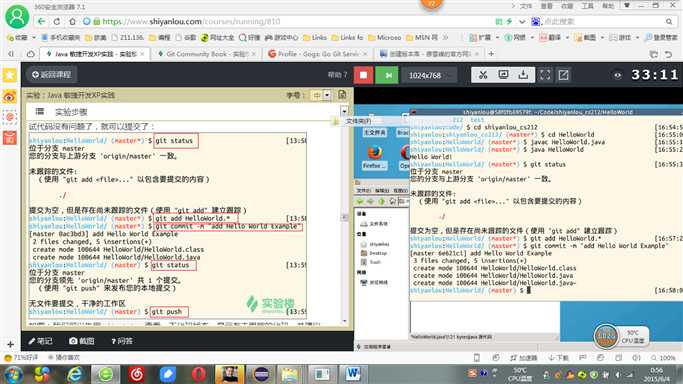This screenshot has width=683, height=384.
Task: Open a new browser tab with plus
Action: click(x=491, y=54)
